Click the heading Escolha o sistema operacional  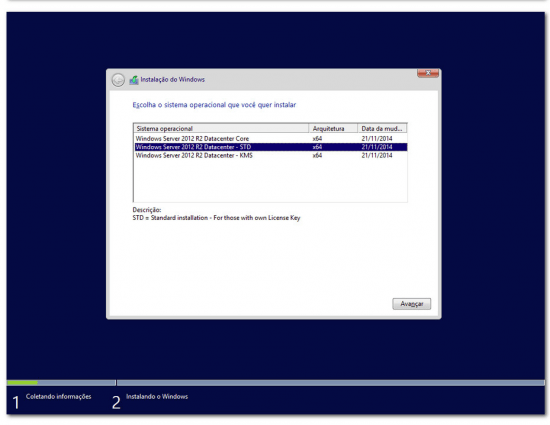pos(214,105)
